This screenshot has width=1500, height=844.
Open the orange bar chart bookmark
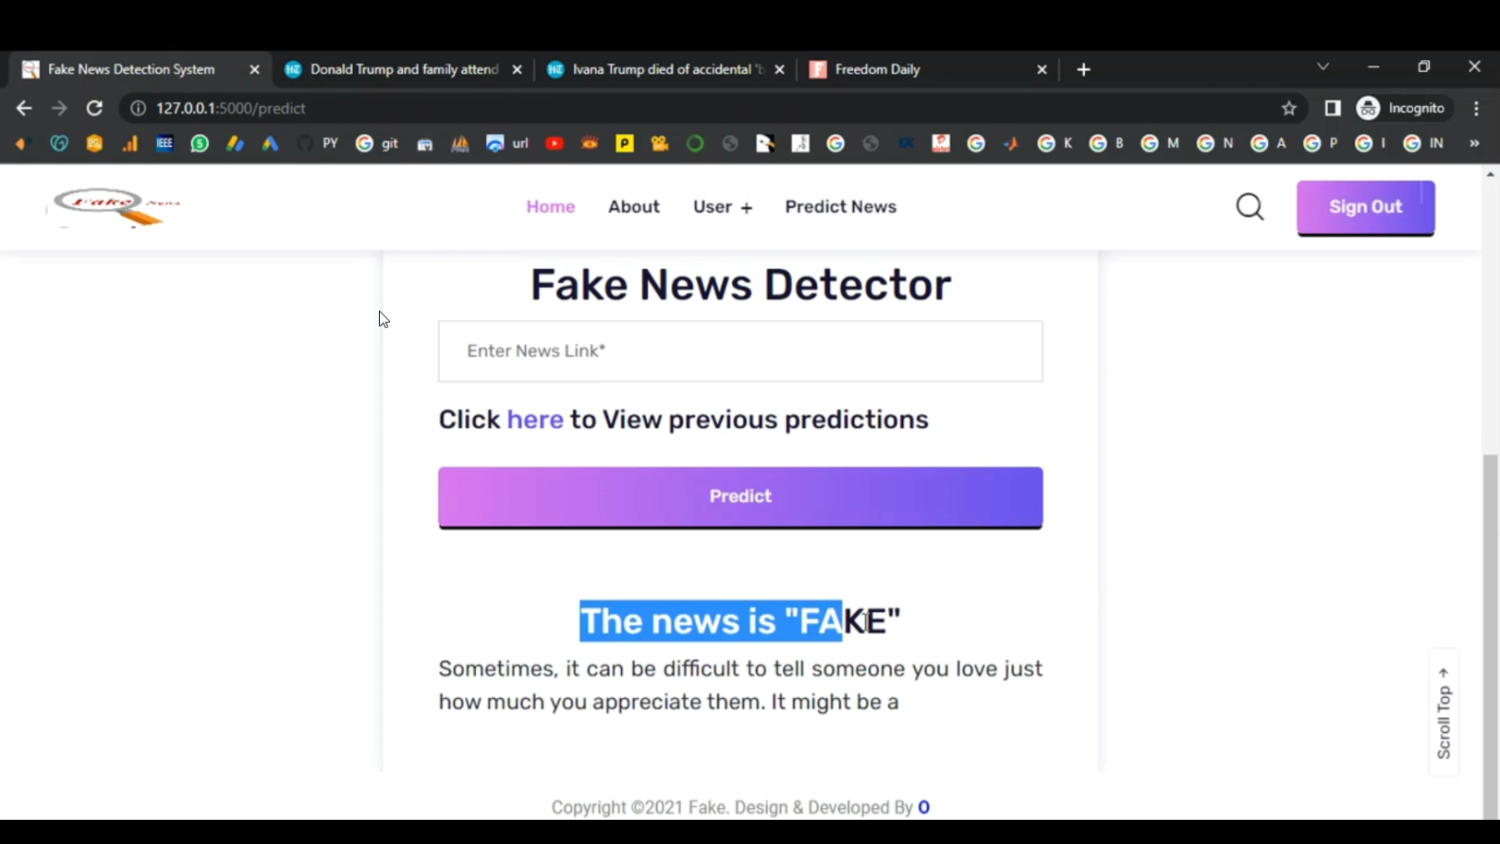(x=130, y=143)
